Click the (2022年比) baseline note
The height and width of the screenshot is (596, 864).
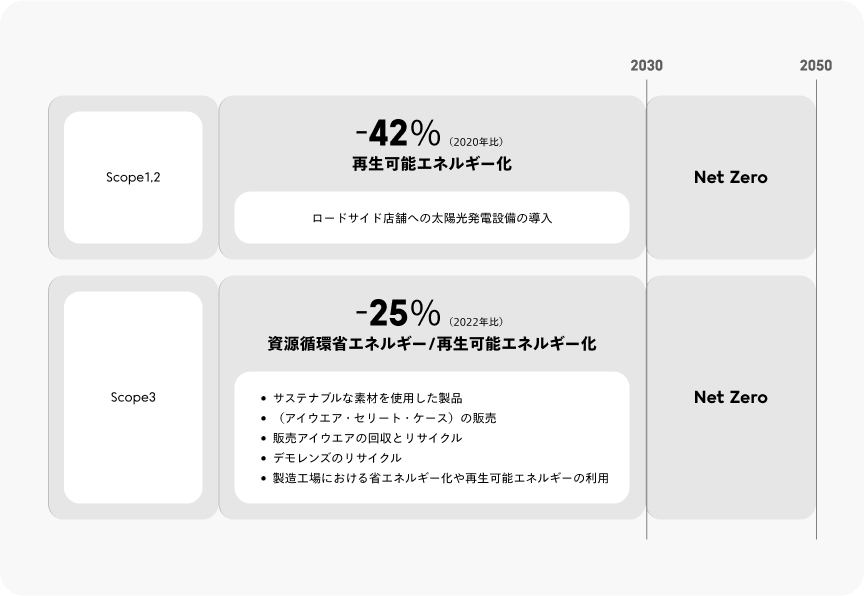(476, 321)
